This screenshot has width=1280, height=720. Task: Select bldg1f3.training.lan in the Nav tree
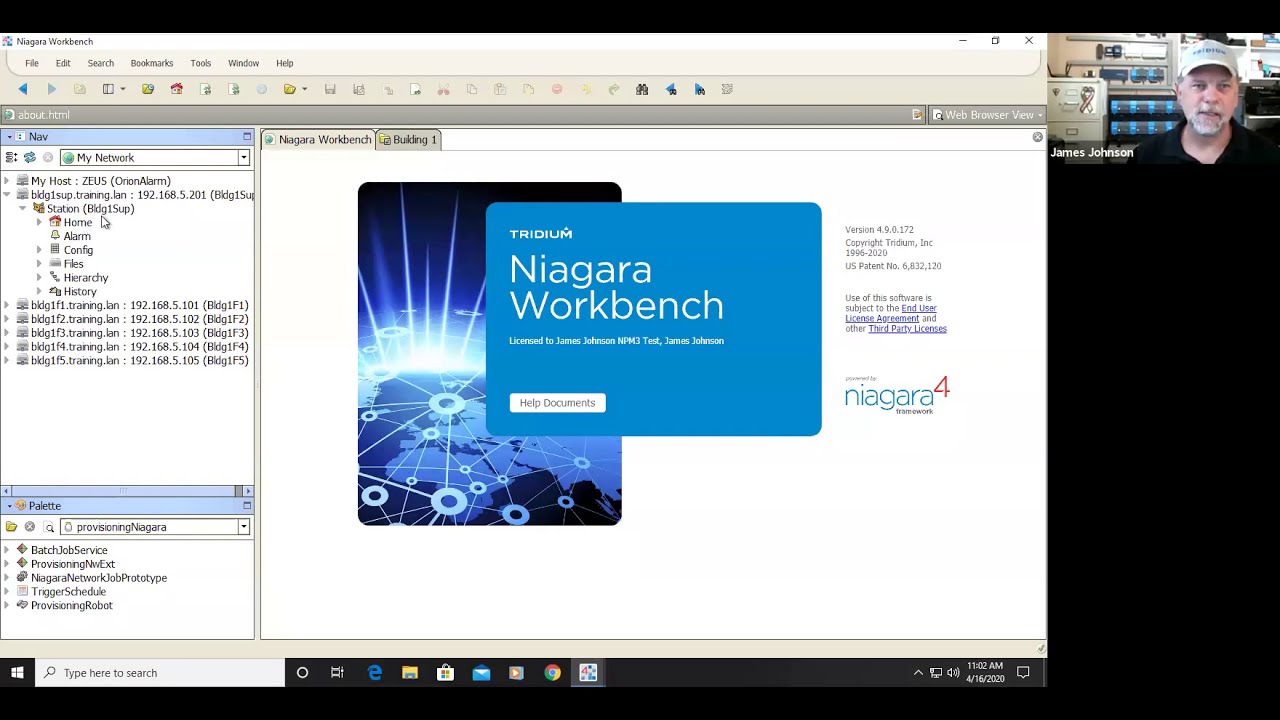pos(140,333)
